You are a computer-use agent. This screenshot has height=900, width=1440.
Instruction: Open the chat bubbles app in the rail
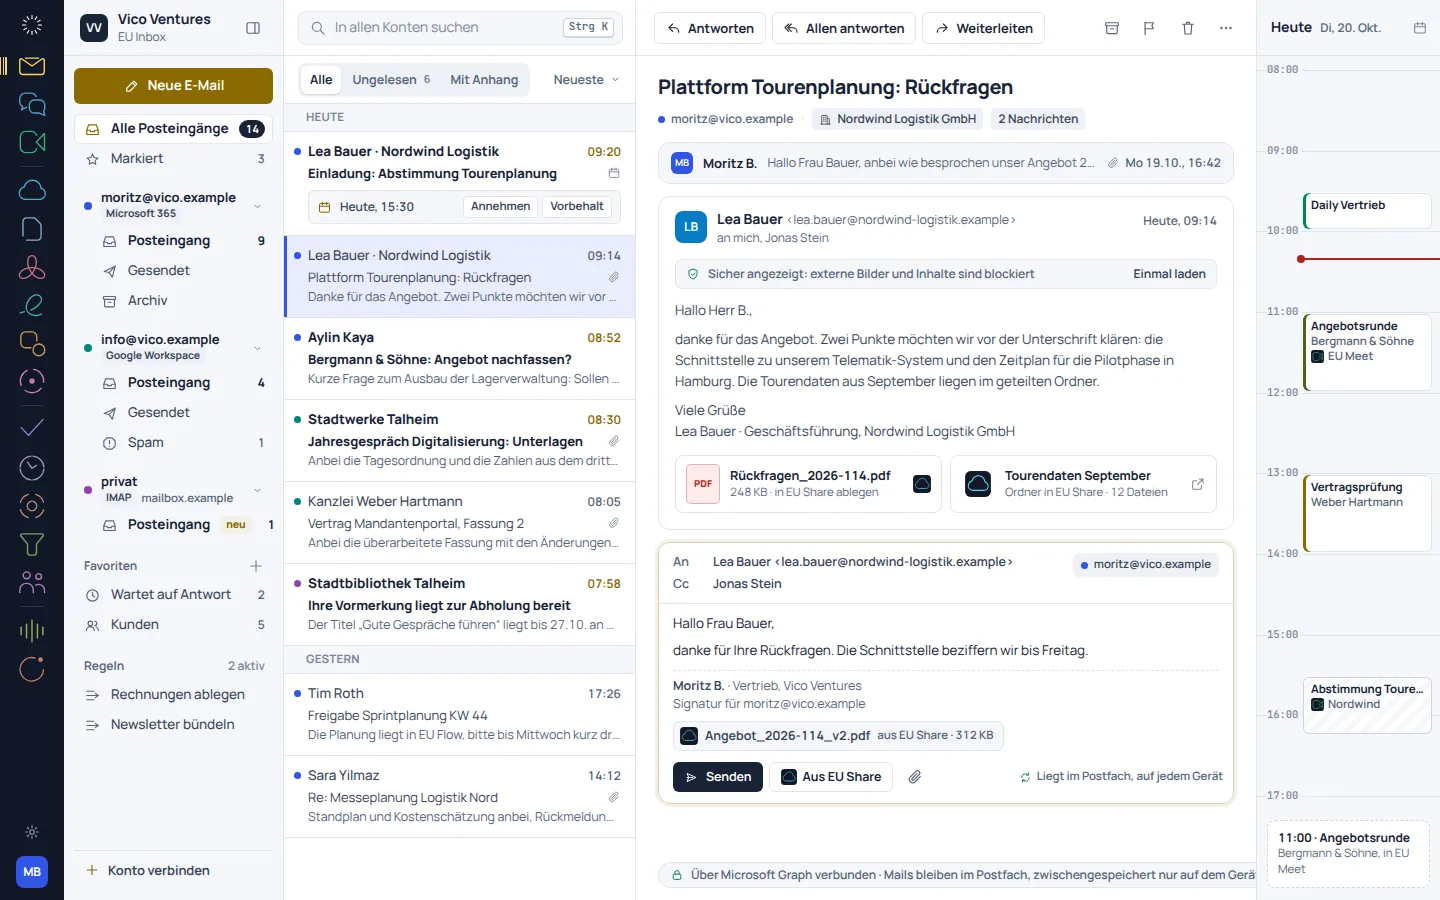(32, 104)
